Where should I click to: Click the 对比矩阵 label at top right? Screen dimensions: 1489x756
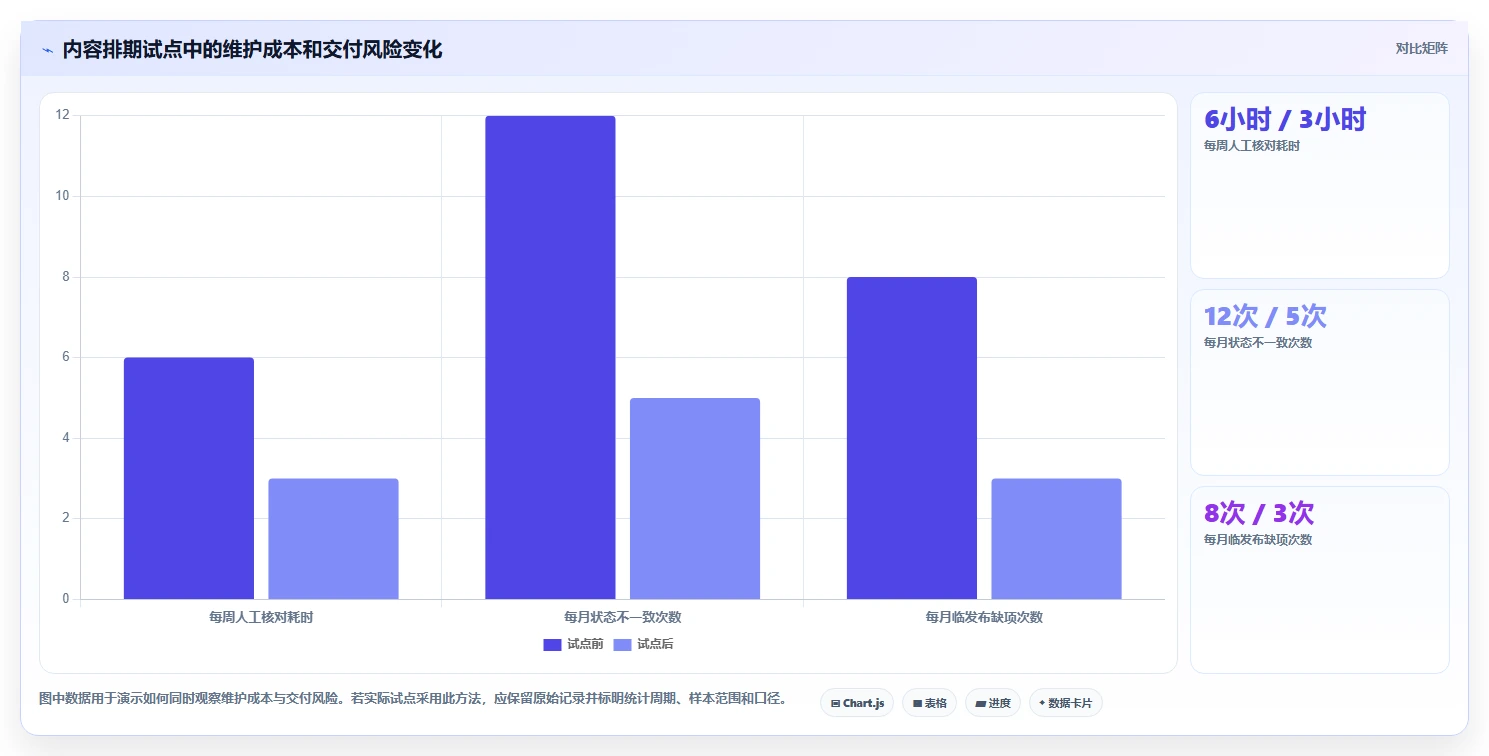coord(1422,49)
